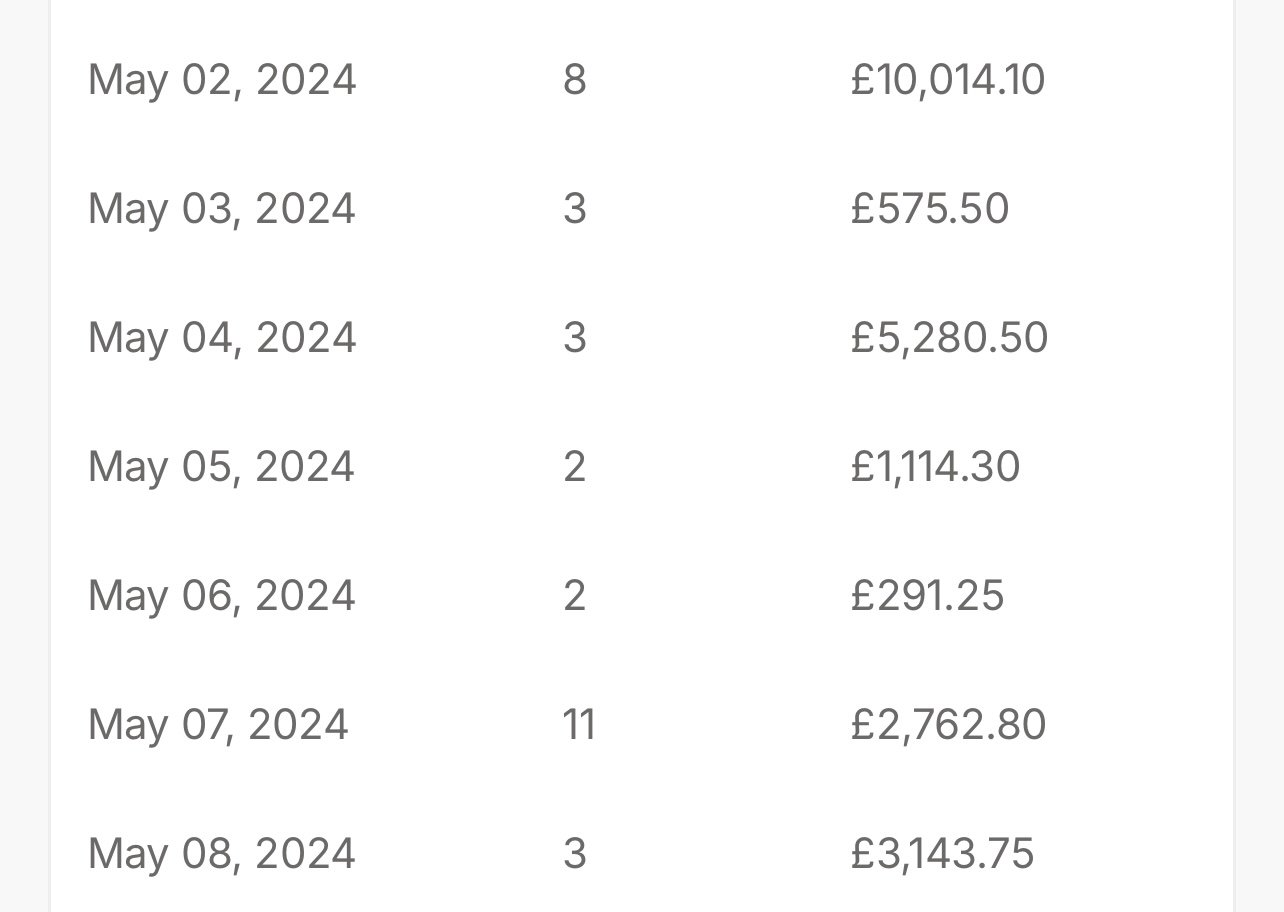
Task: Click count 11 in May 07 row
Action: (579, 725)
